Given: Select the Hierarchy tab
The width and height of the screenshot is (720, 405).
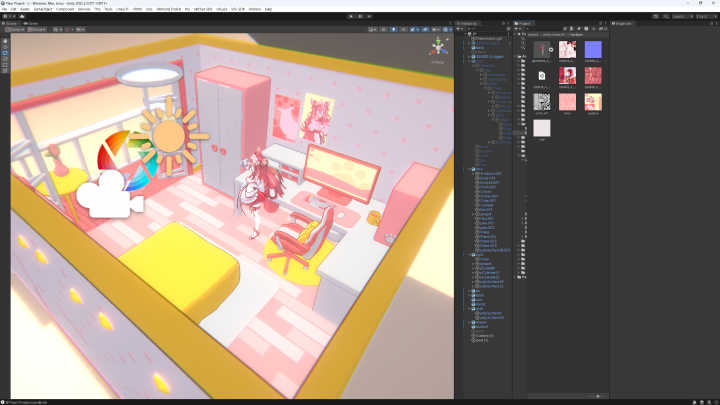Looking at the screenshot, I should pos(472,23).
